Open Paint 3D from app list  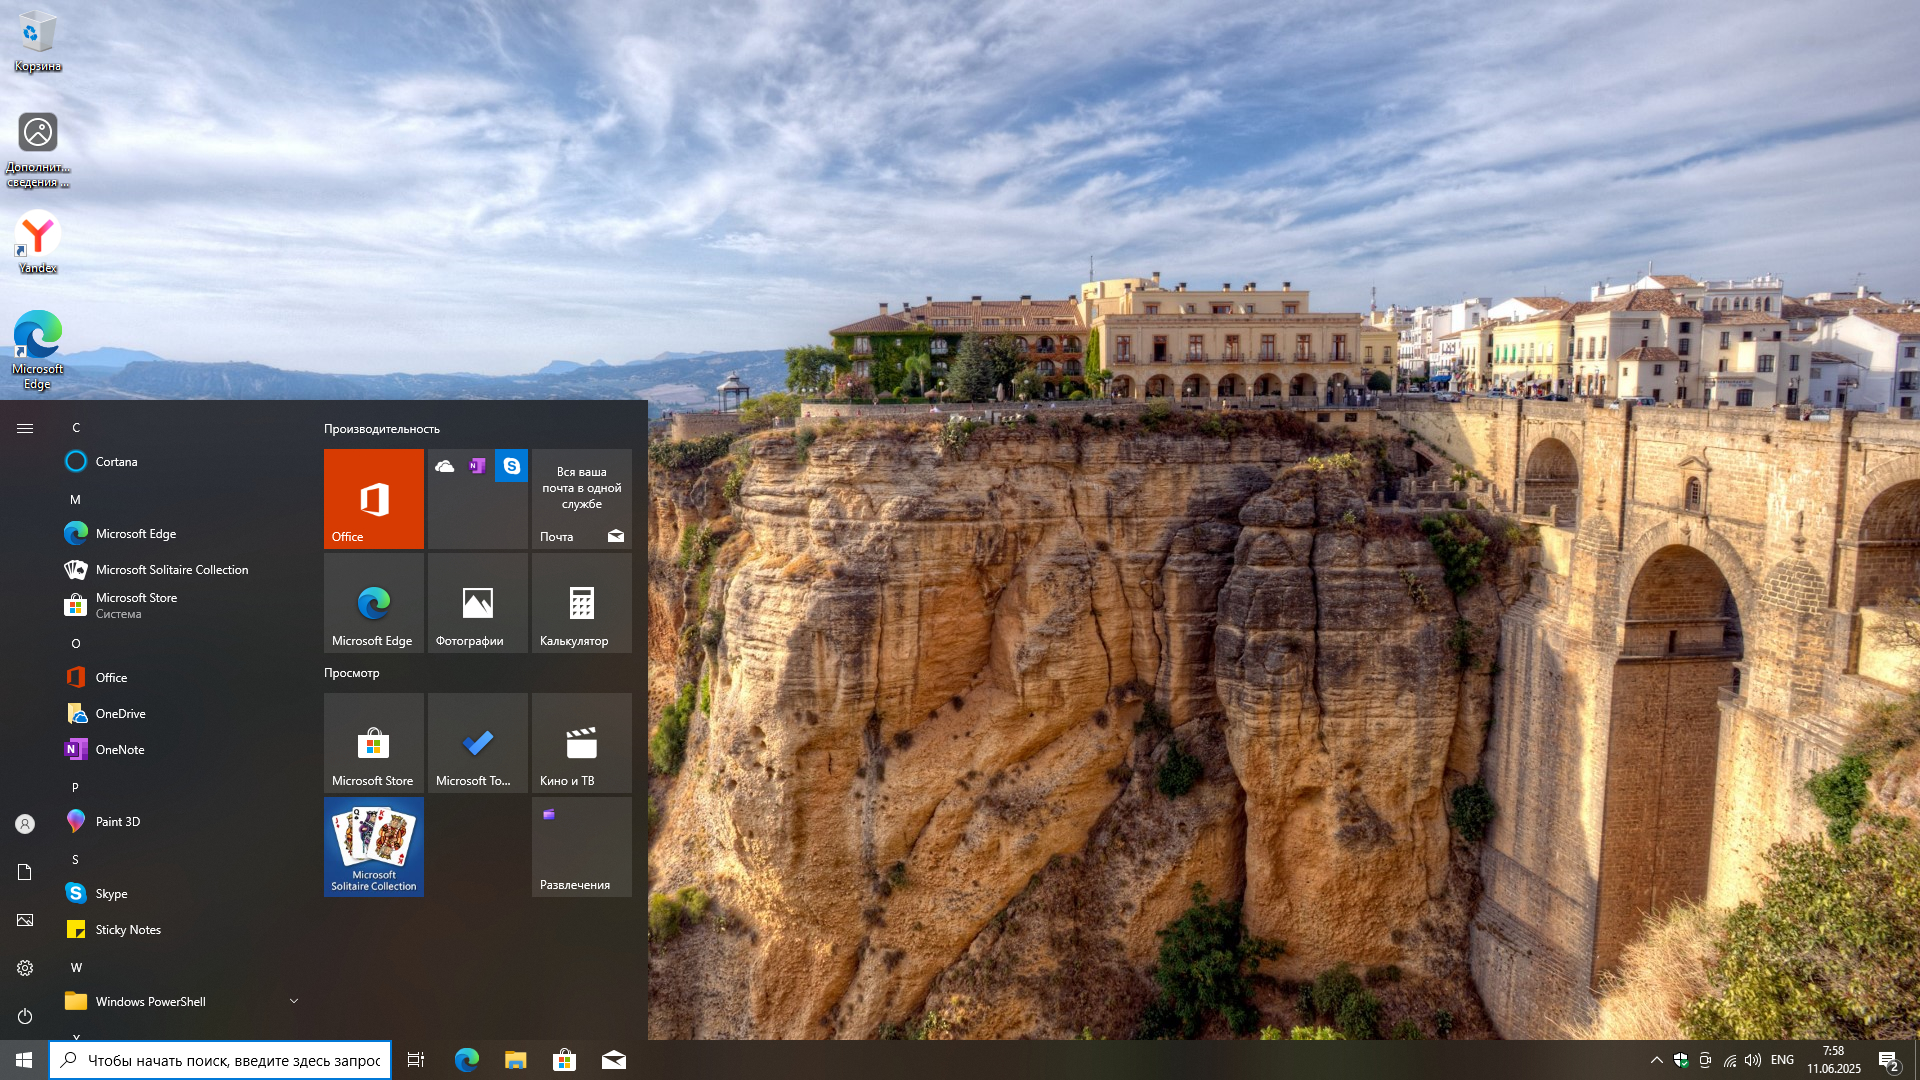[x=118, y=822]
